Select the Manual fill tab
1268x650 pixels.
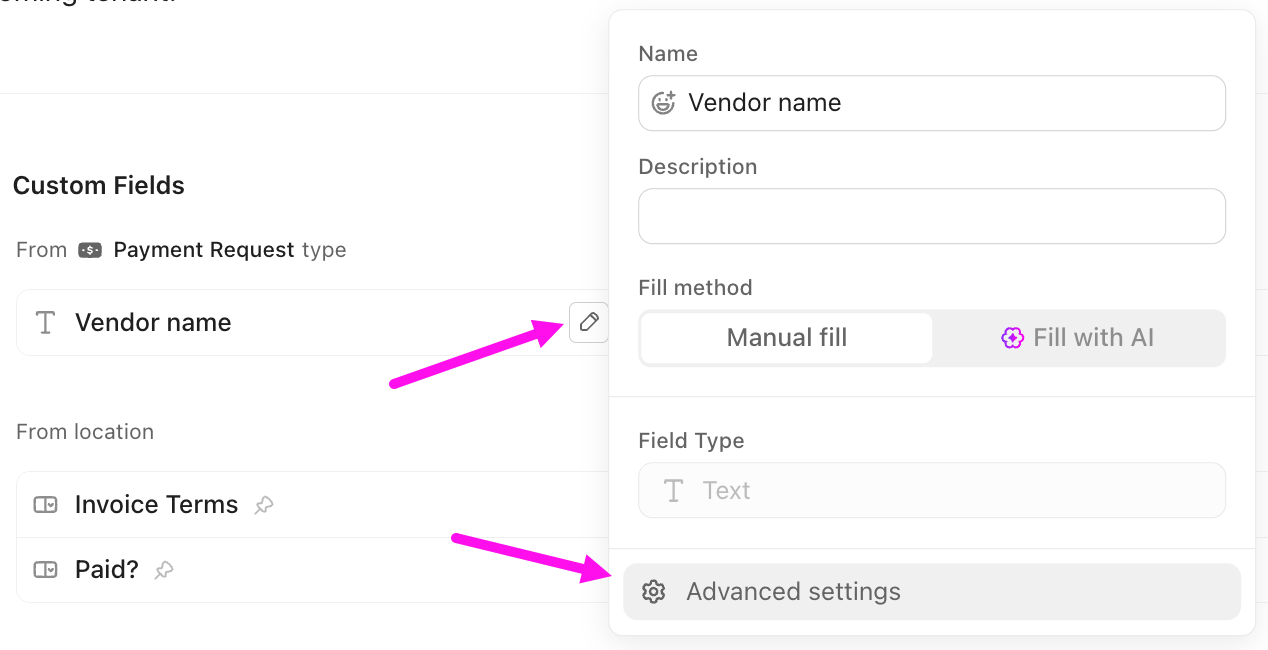(x=786, y=338)
